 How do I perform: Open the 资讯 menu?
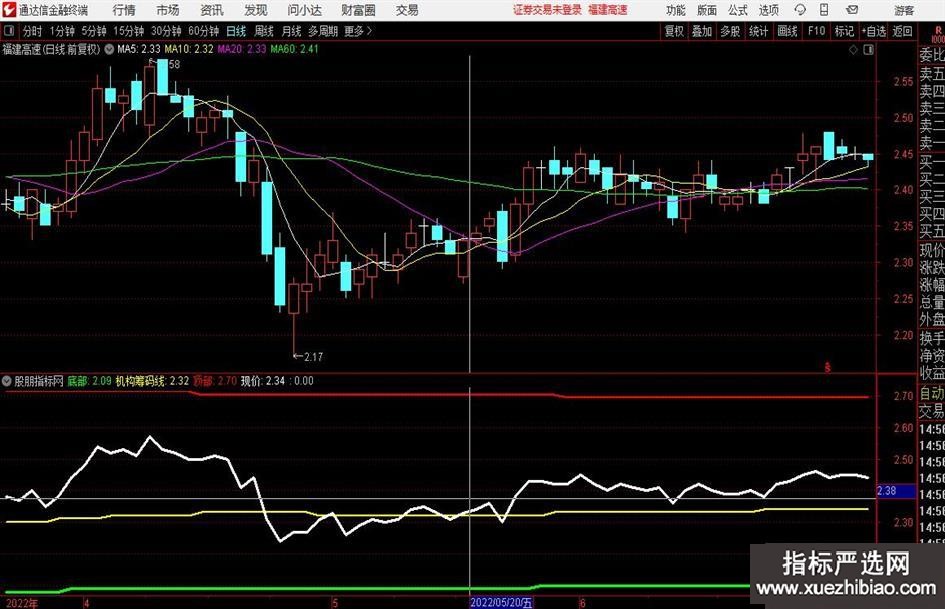point(212,10)
